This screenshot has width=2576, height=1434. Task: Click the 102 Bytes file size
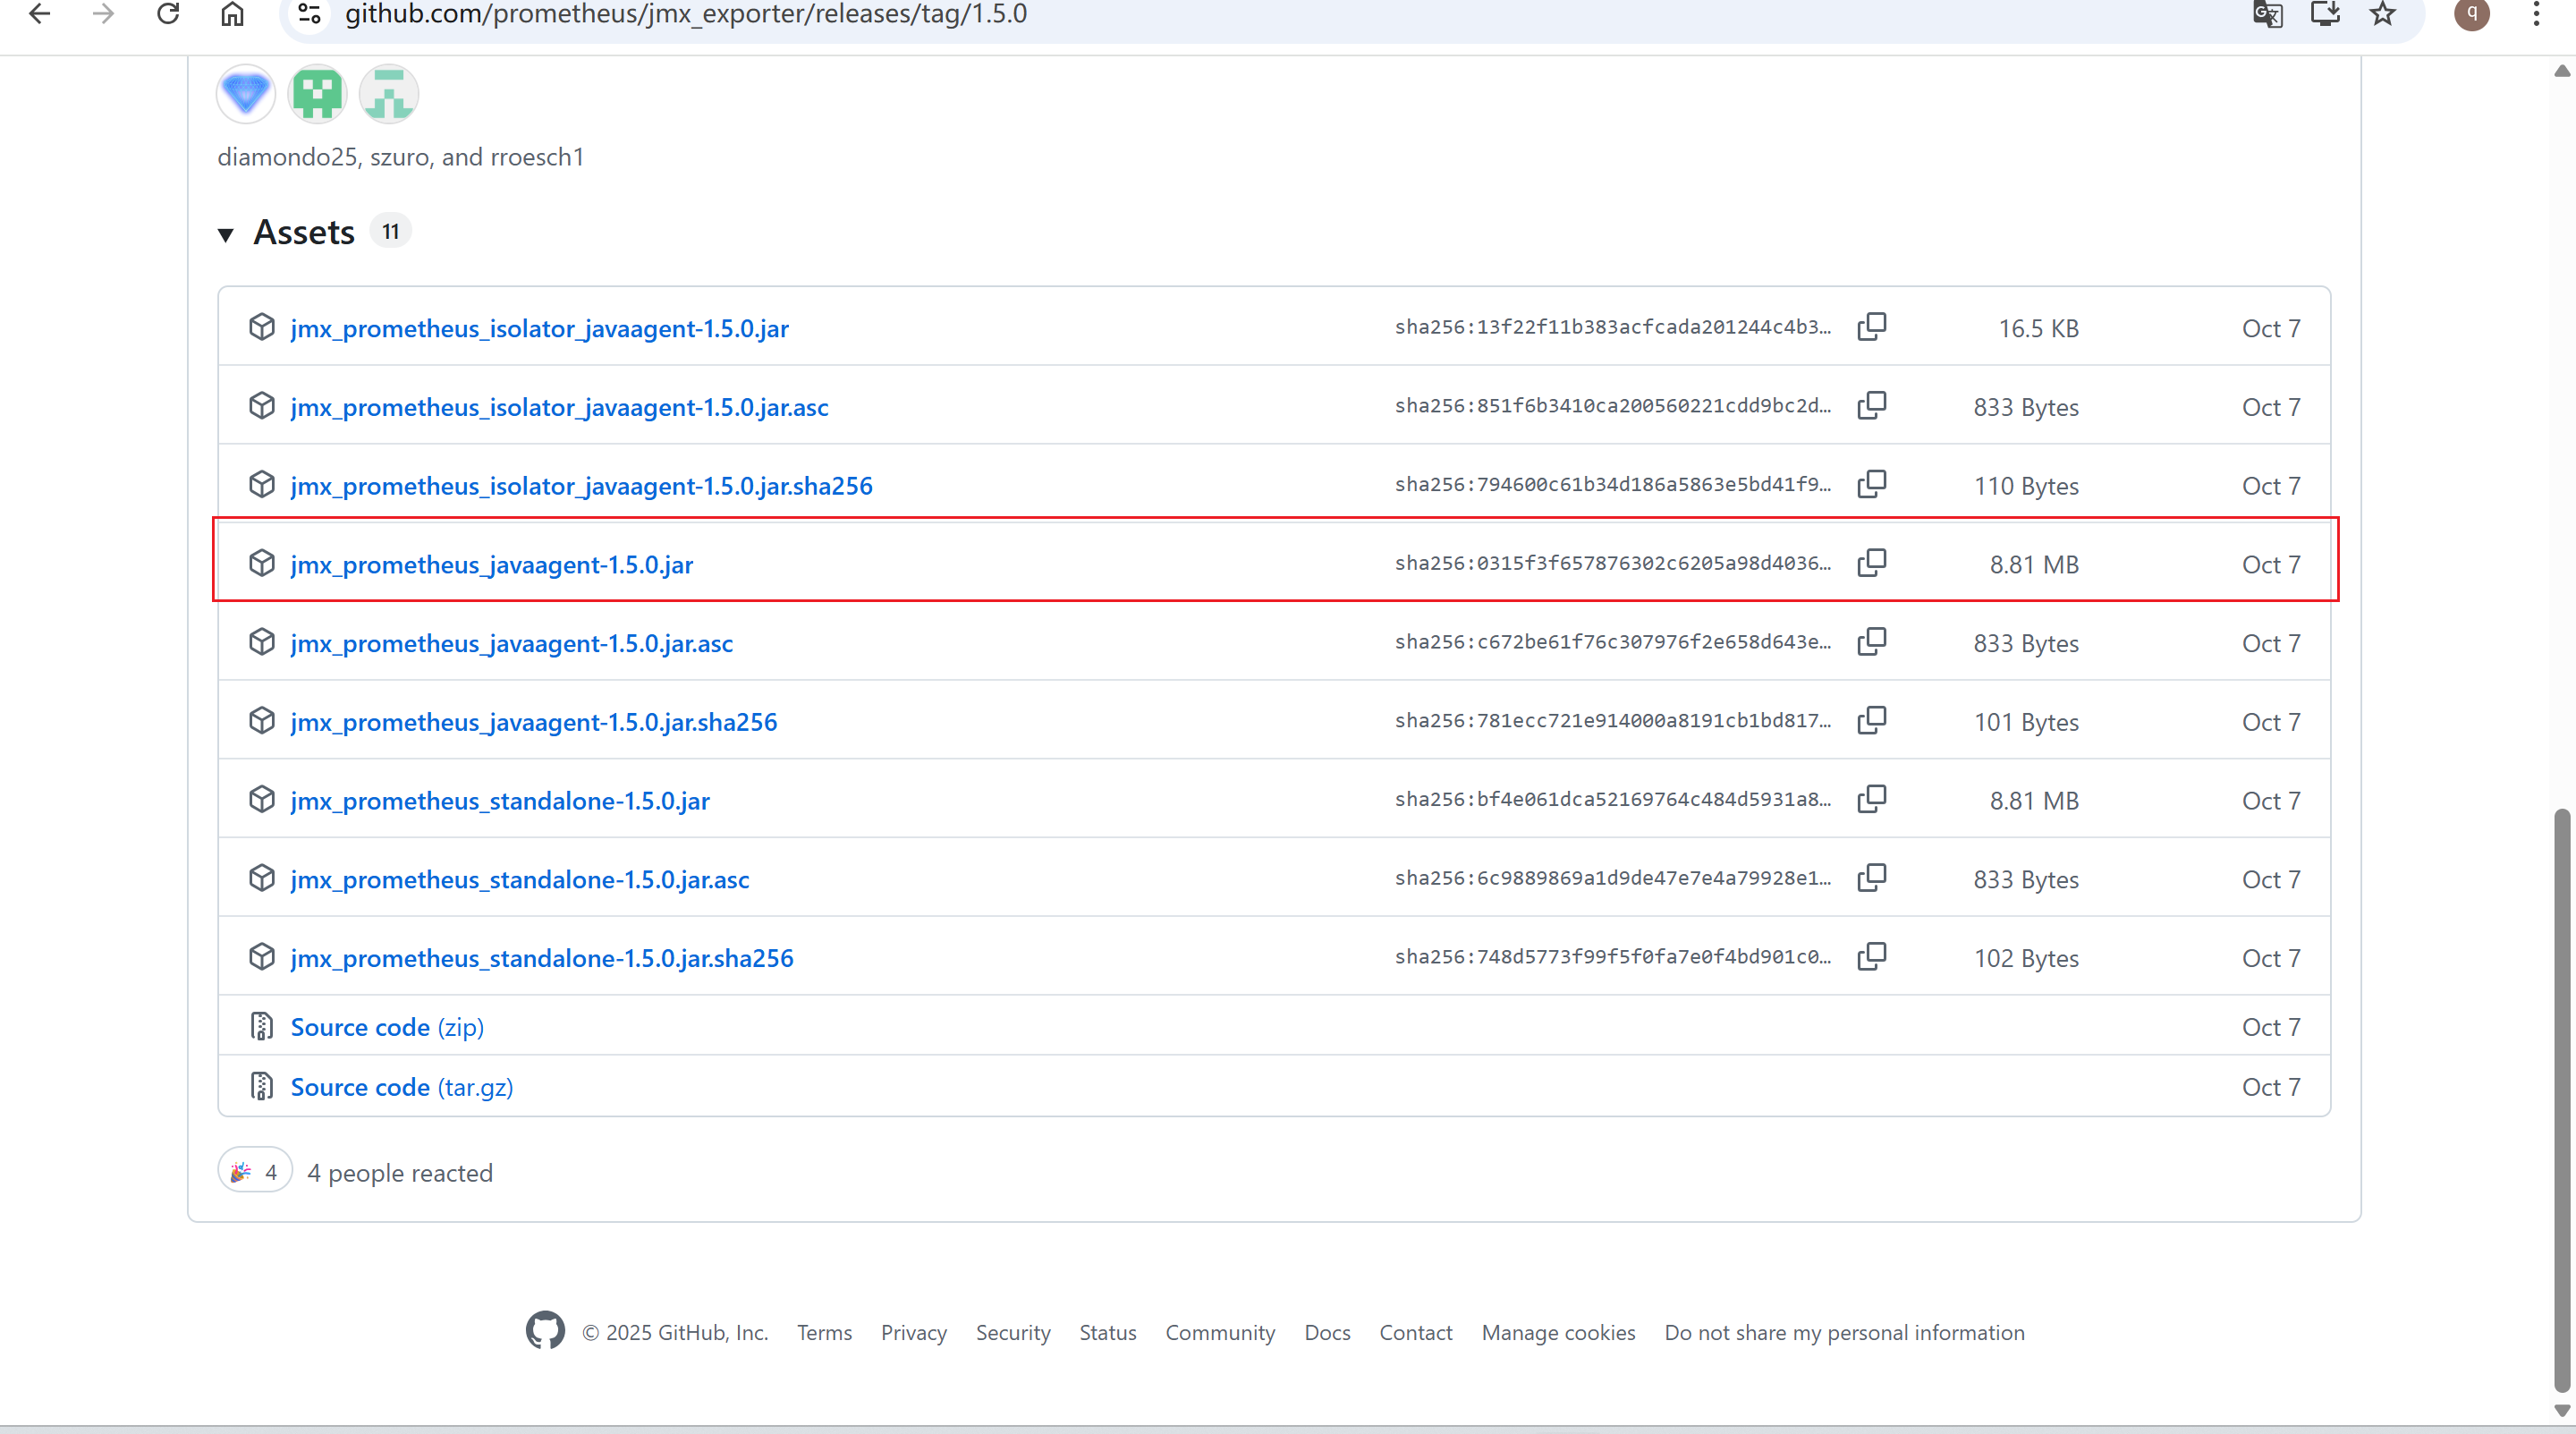pos(2026,958)
